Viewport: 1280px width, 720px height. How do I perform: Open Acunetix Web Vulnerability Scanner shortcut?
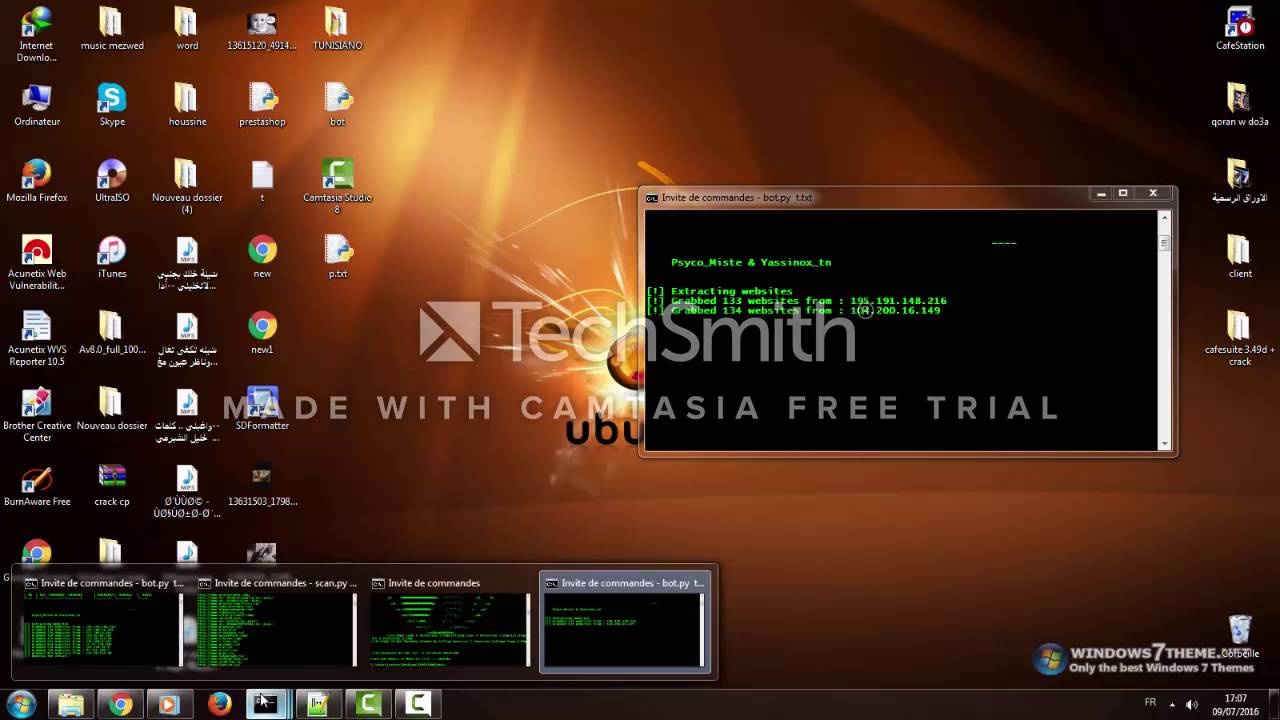pyautogui.click(x=37, y=262)
